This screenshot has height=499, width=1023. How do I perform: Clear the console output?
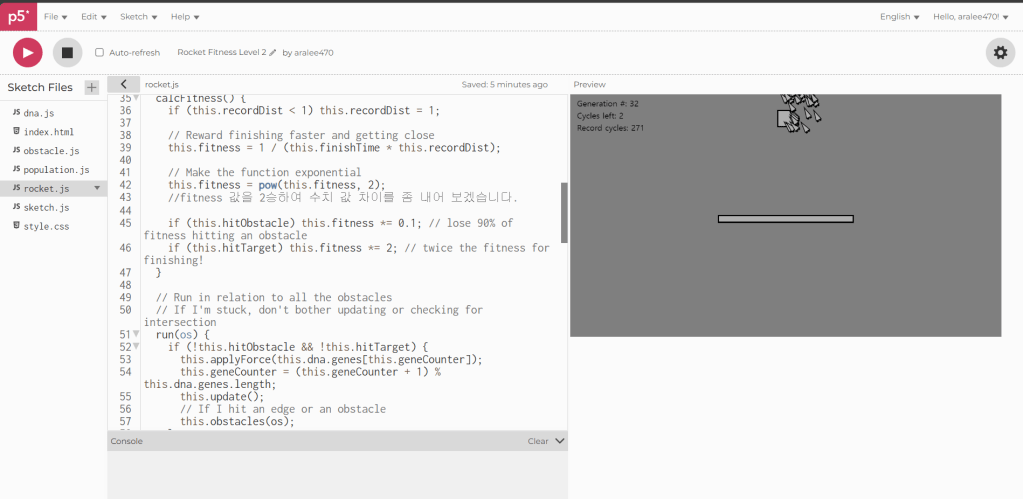coord(538,441)
